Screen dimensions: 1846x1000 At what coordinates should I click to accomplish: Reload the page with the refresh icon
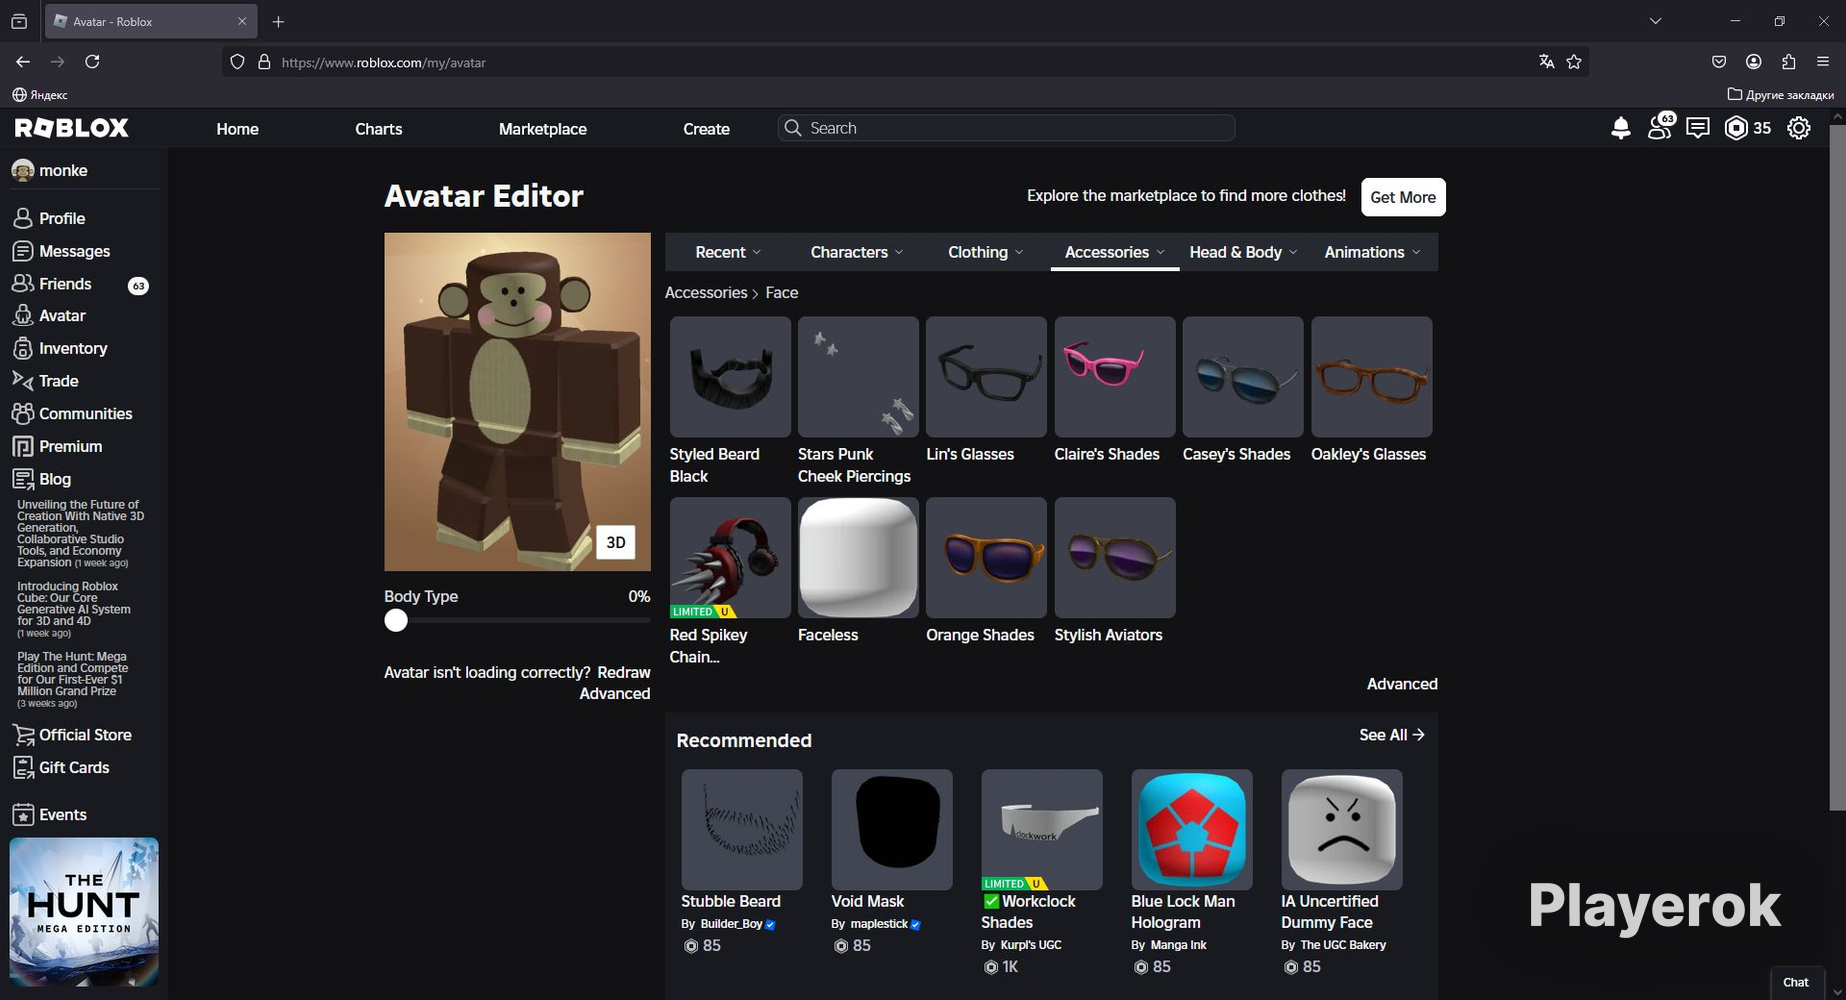pyautogui.click(x=92, y=62)
